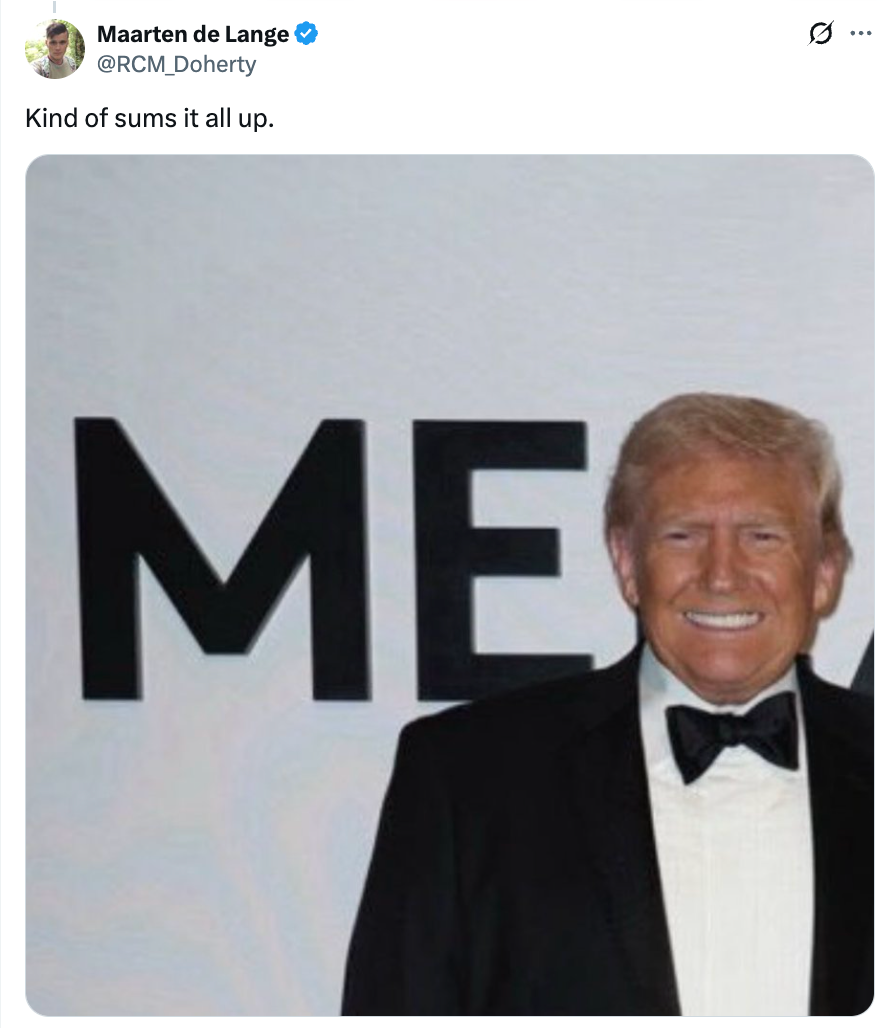The width and height of the screenshot is (892, 1028).
Task: Click the large letter M in photo
Action: [x=222, y=558]
